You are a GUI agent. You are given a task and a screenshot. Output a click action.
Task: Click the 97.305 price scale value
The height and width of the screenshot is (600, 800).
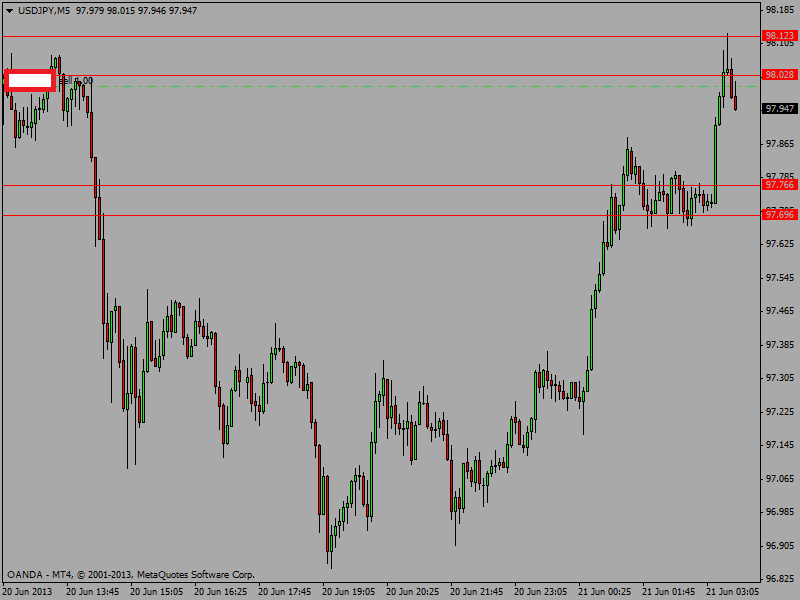780,378
